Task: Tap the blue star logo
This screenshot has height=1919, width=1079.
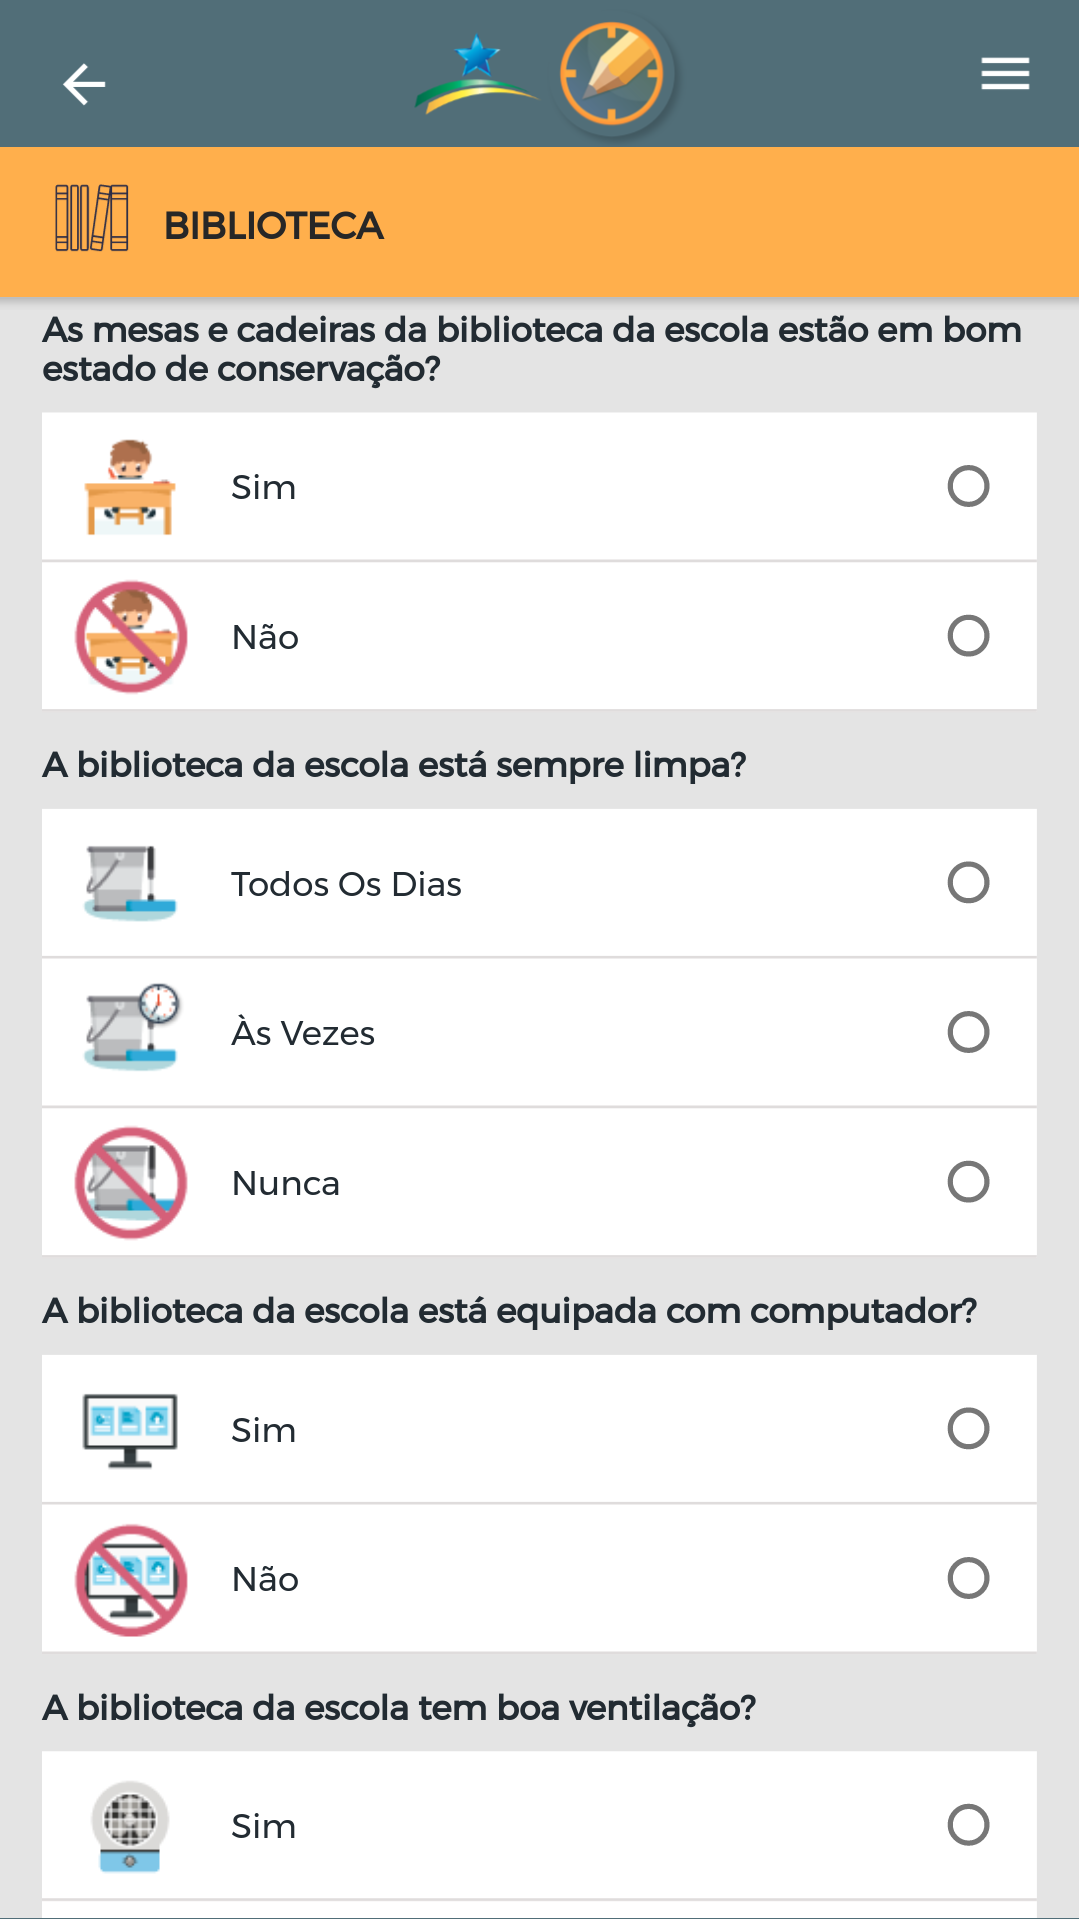Action: coord(477,74)
